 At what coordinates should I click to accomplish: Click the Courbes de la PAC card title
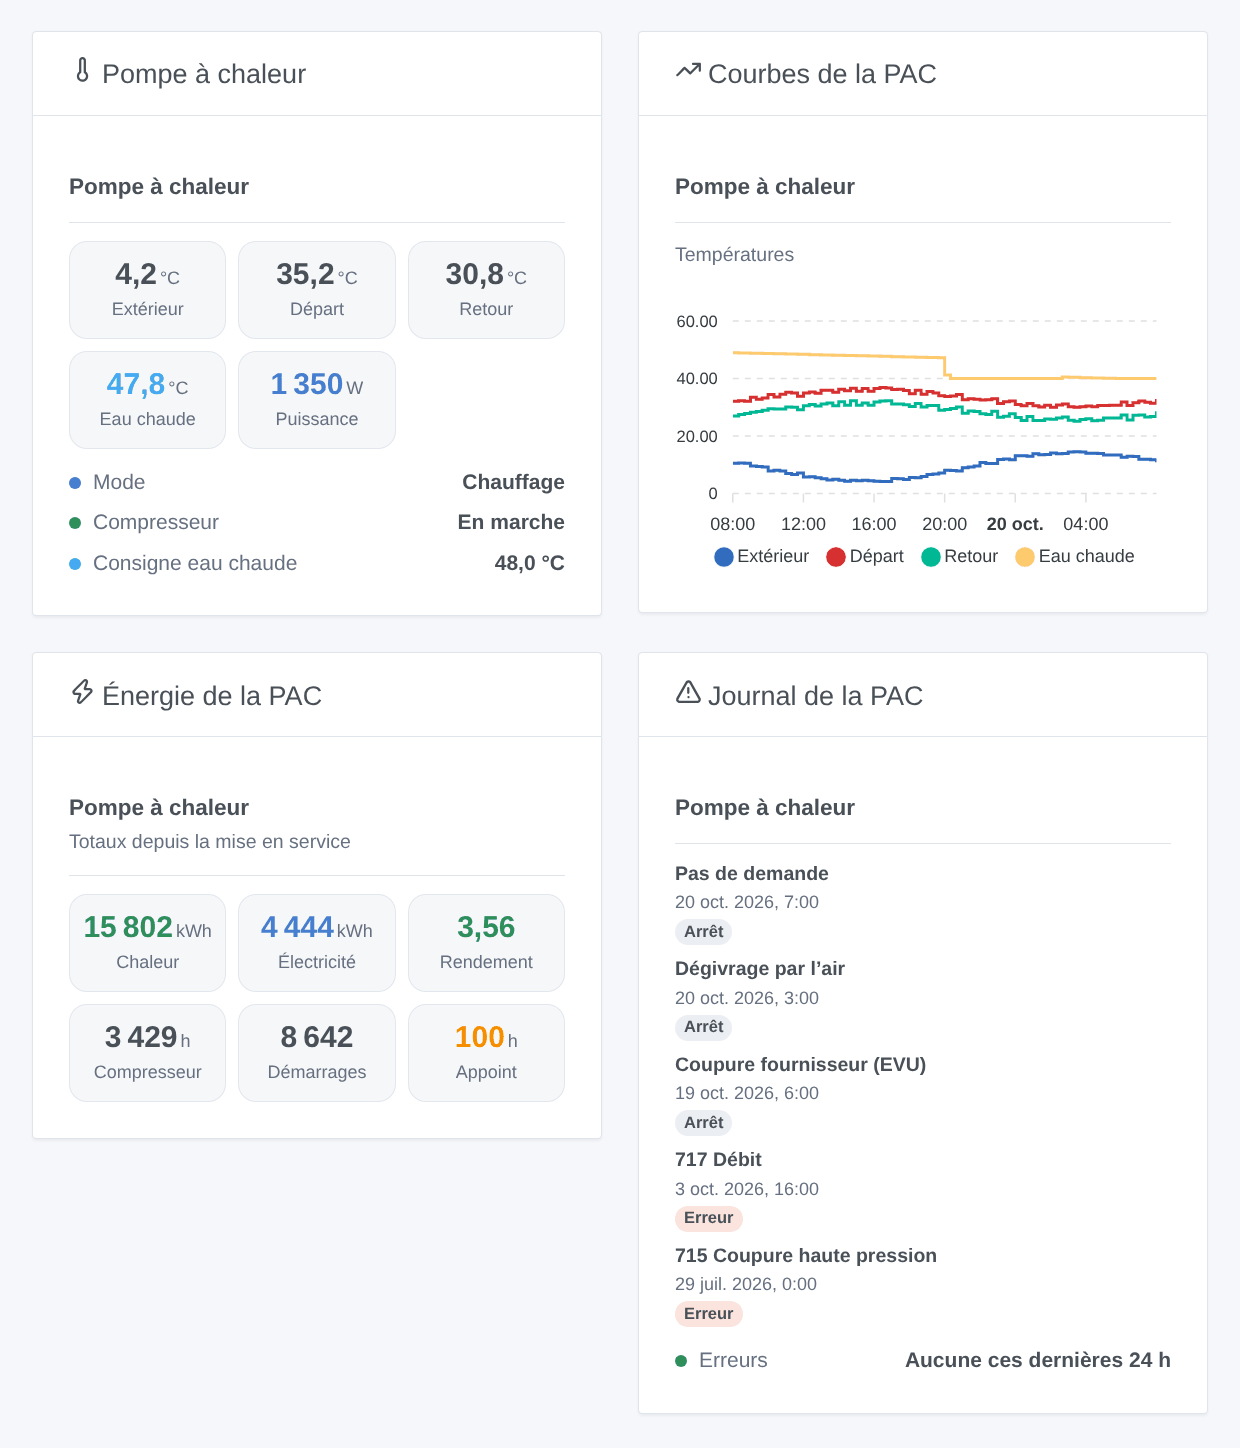822,74
